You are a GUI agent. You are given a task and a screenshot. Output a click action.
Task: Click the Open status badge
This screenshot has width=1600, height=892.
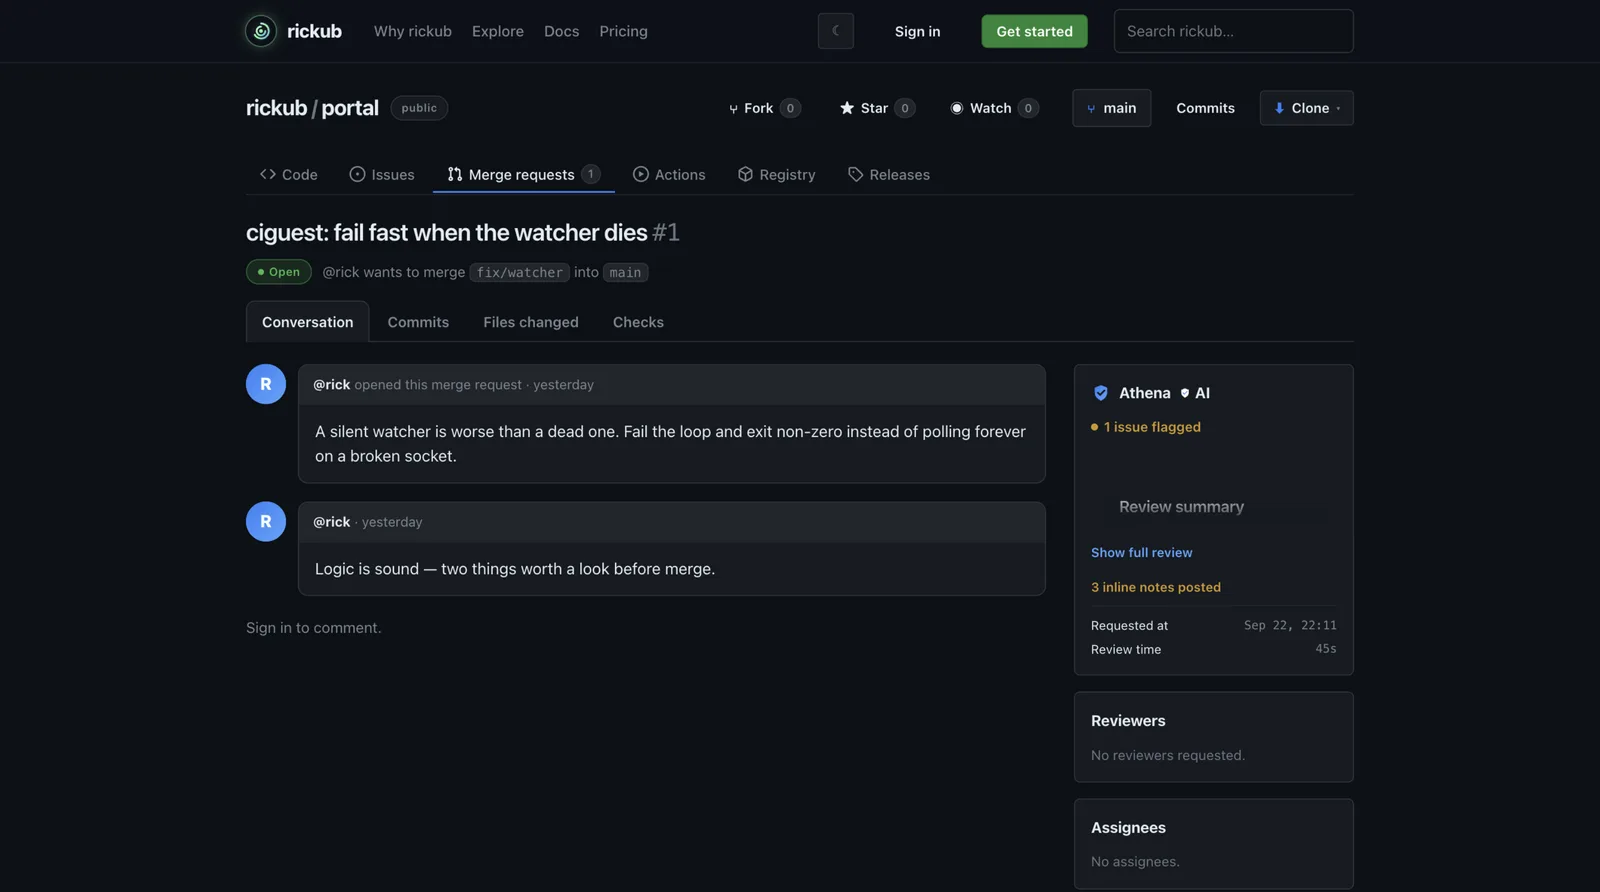[279, 272]
